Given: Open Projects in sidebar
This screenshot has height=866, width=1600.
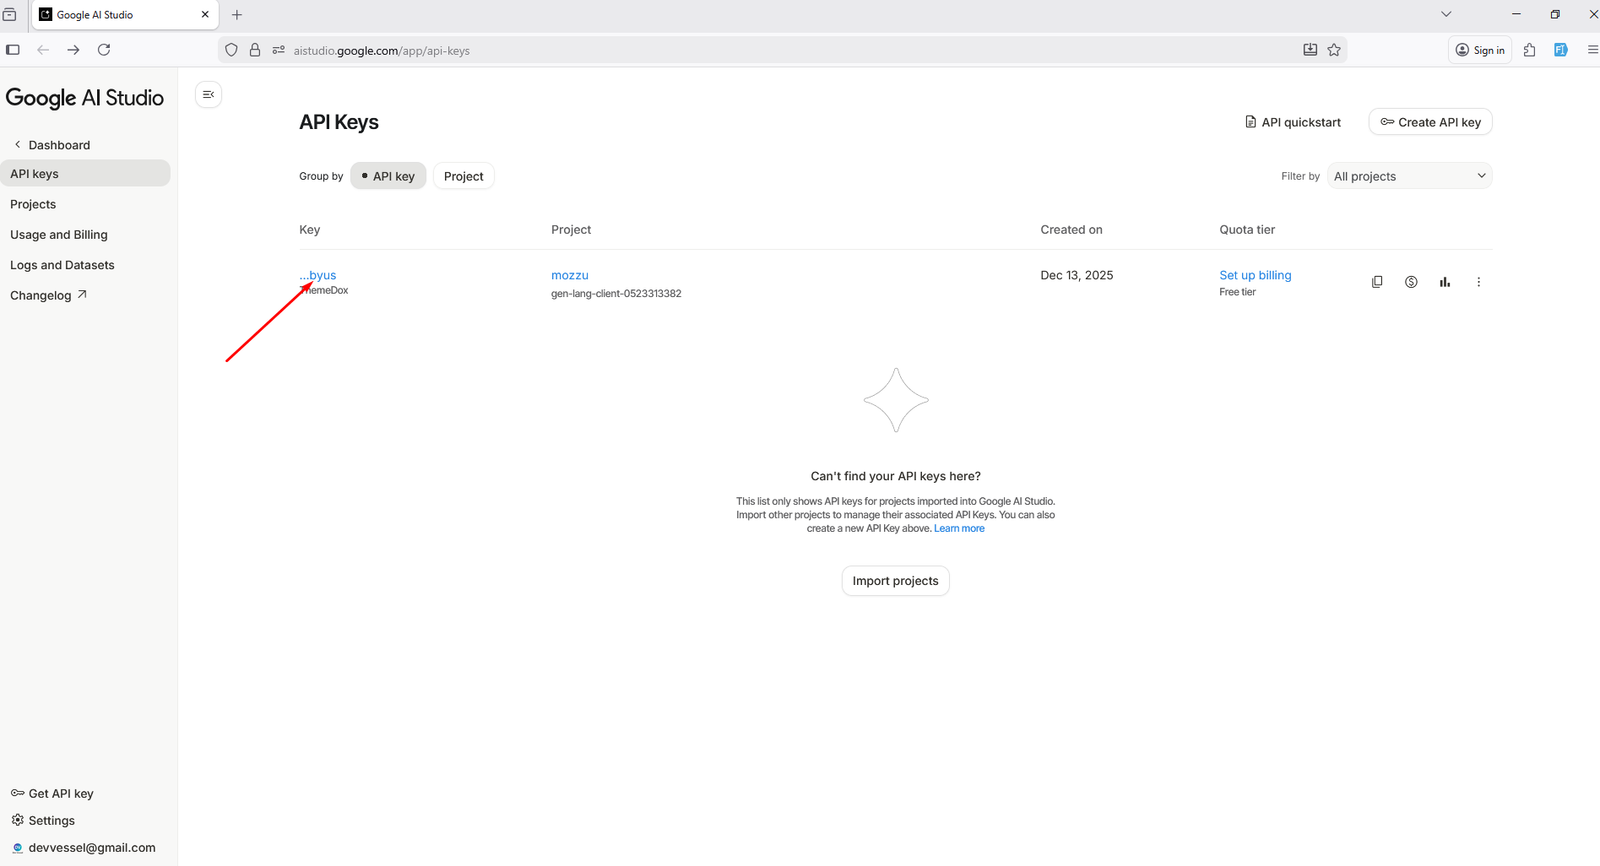Looking at the screenshot, I should (x=33, y=204).
